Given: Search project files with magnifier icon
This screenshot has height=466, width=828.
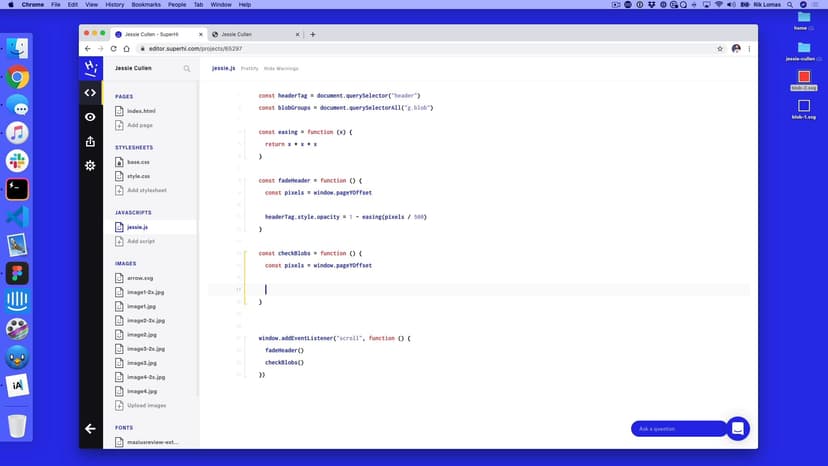Looking at the screenshot, I should point(186,69).
